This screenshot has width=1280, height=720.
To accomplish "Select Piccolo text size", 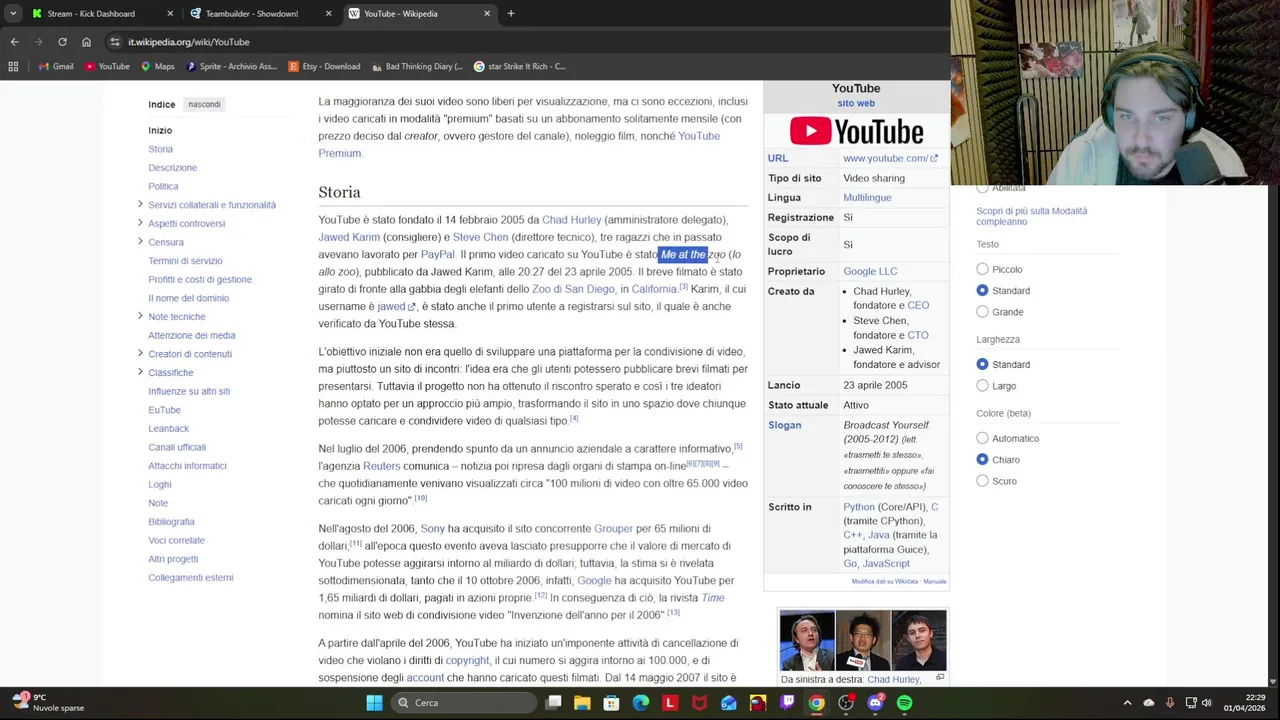I will pyautogui.click(x=982, y=269).
